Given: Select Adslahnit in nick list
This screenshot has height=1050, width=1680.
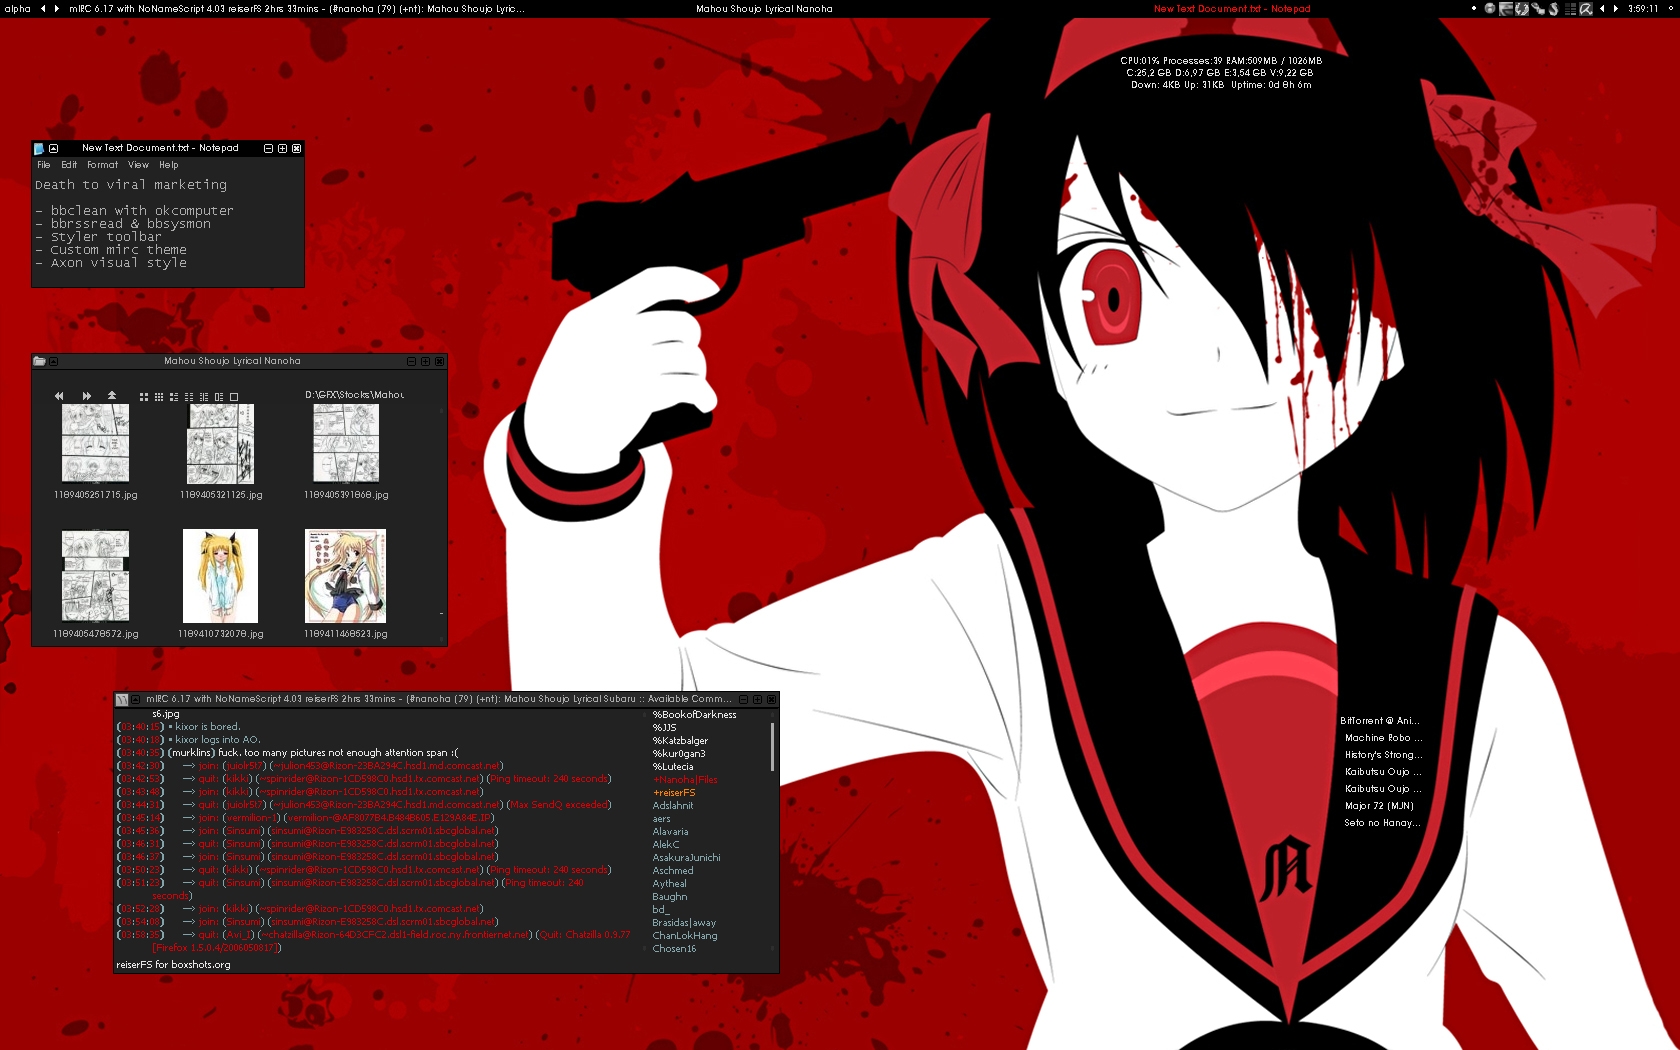Looking at the screenshot, I should [673, 806].
